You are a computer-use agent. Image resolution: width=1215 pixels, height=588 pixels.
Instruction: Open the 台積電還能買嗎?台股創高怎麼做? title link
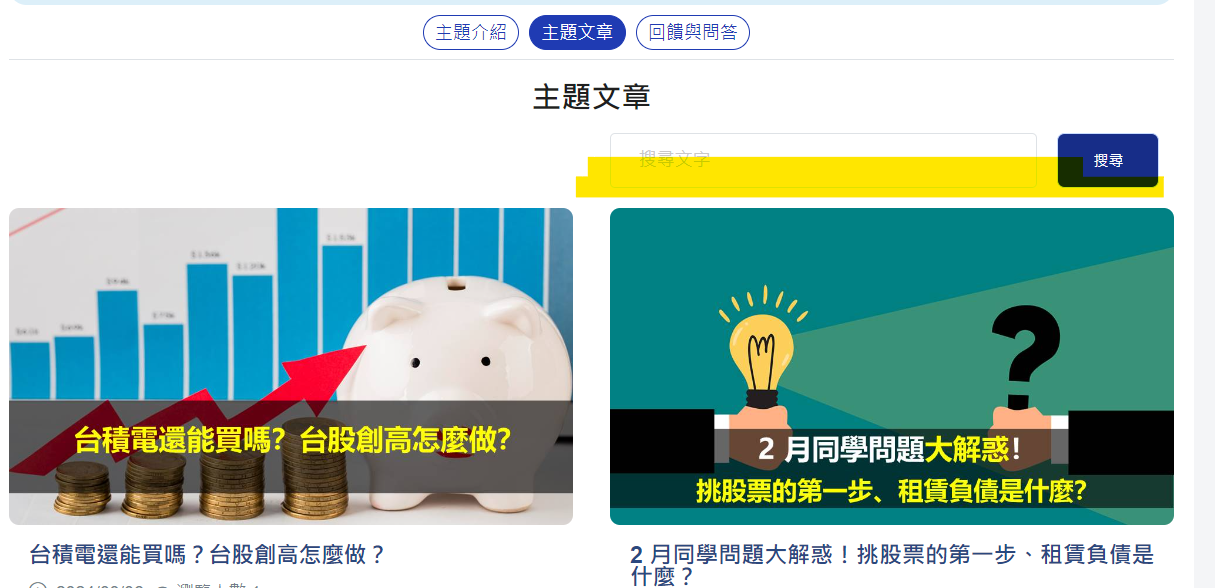click(x=208, y=555)
